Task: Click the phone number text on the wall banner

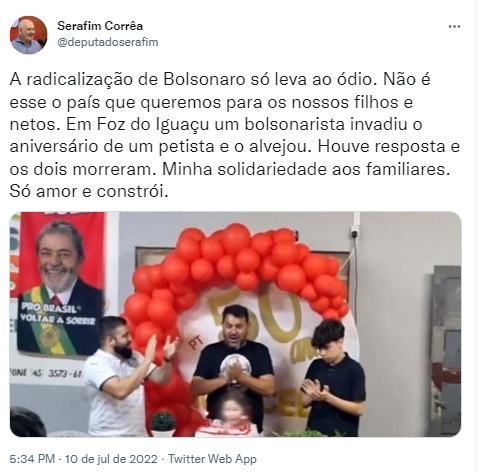Action: click(x=46, y=373)
